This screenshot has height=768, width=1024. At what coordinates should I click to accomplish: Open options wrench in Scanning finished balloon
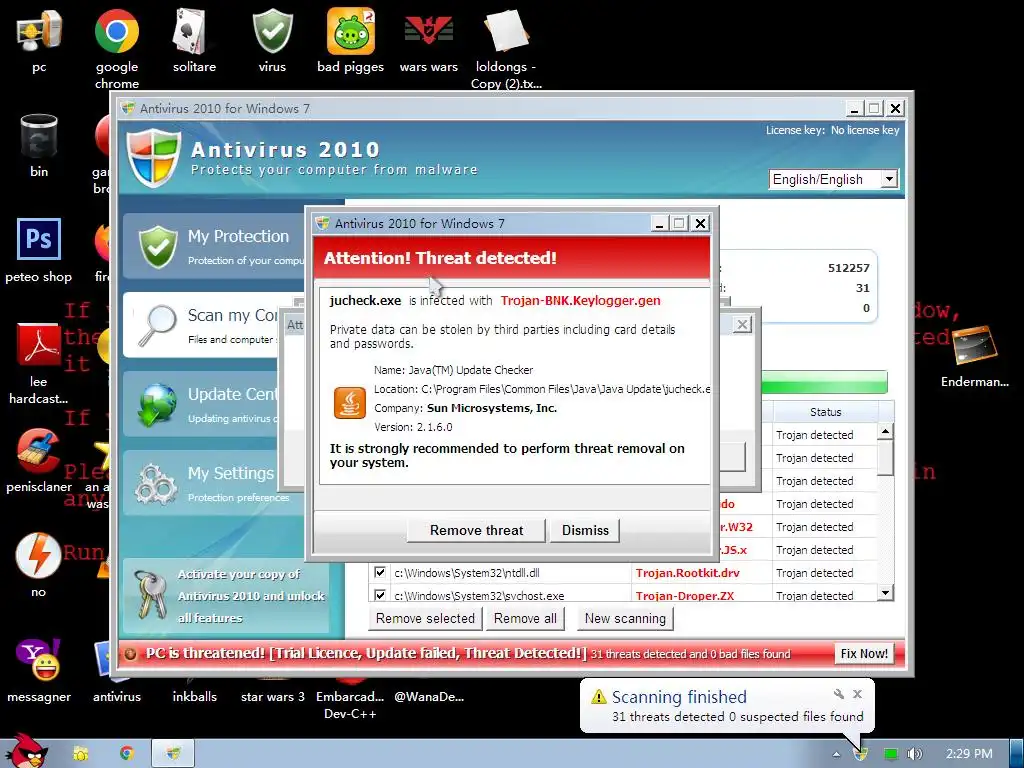point(839,694)
